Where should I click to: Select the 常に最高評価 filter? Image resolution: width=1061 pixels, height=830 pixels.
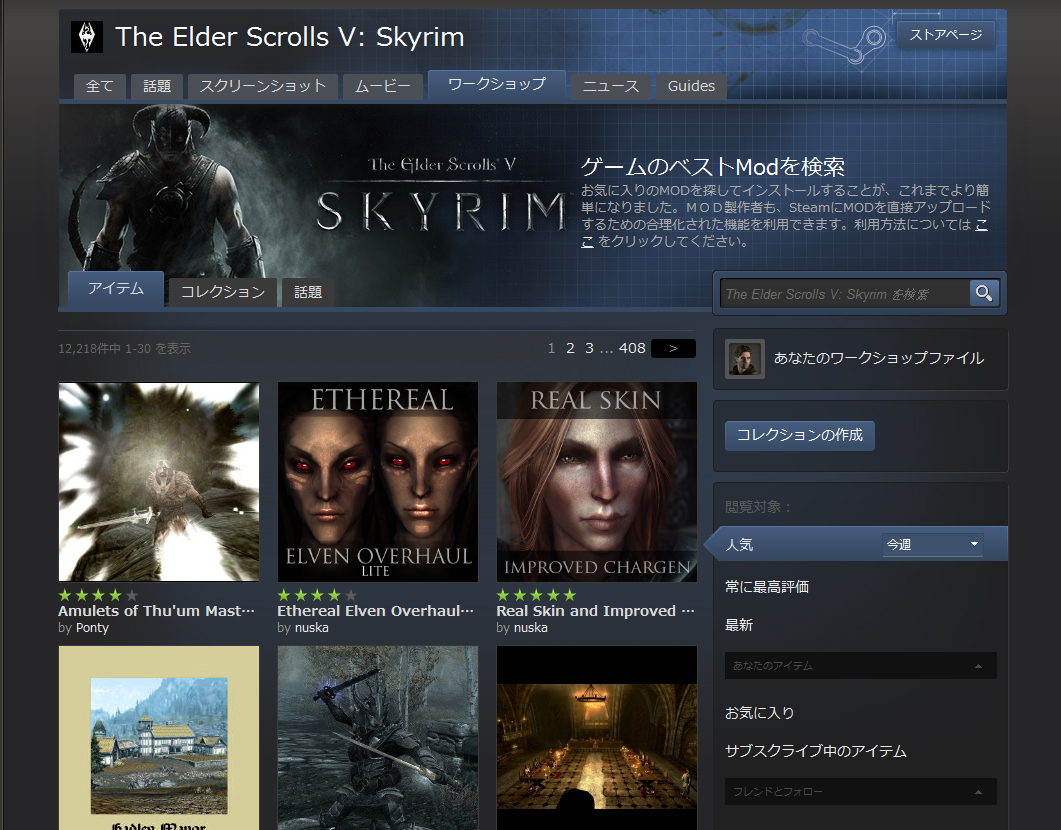(x=767, y=586)
